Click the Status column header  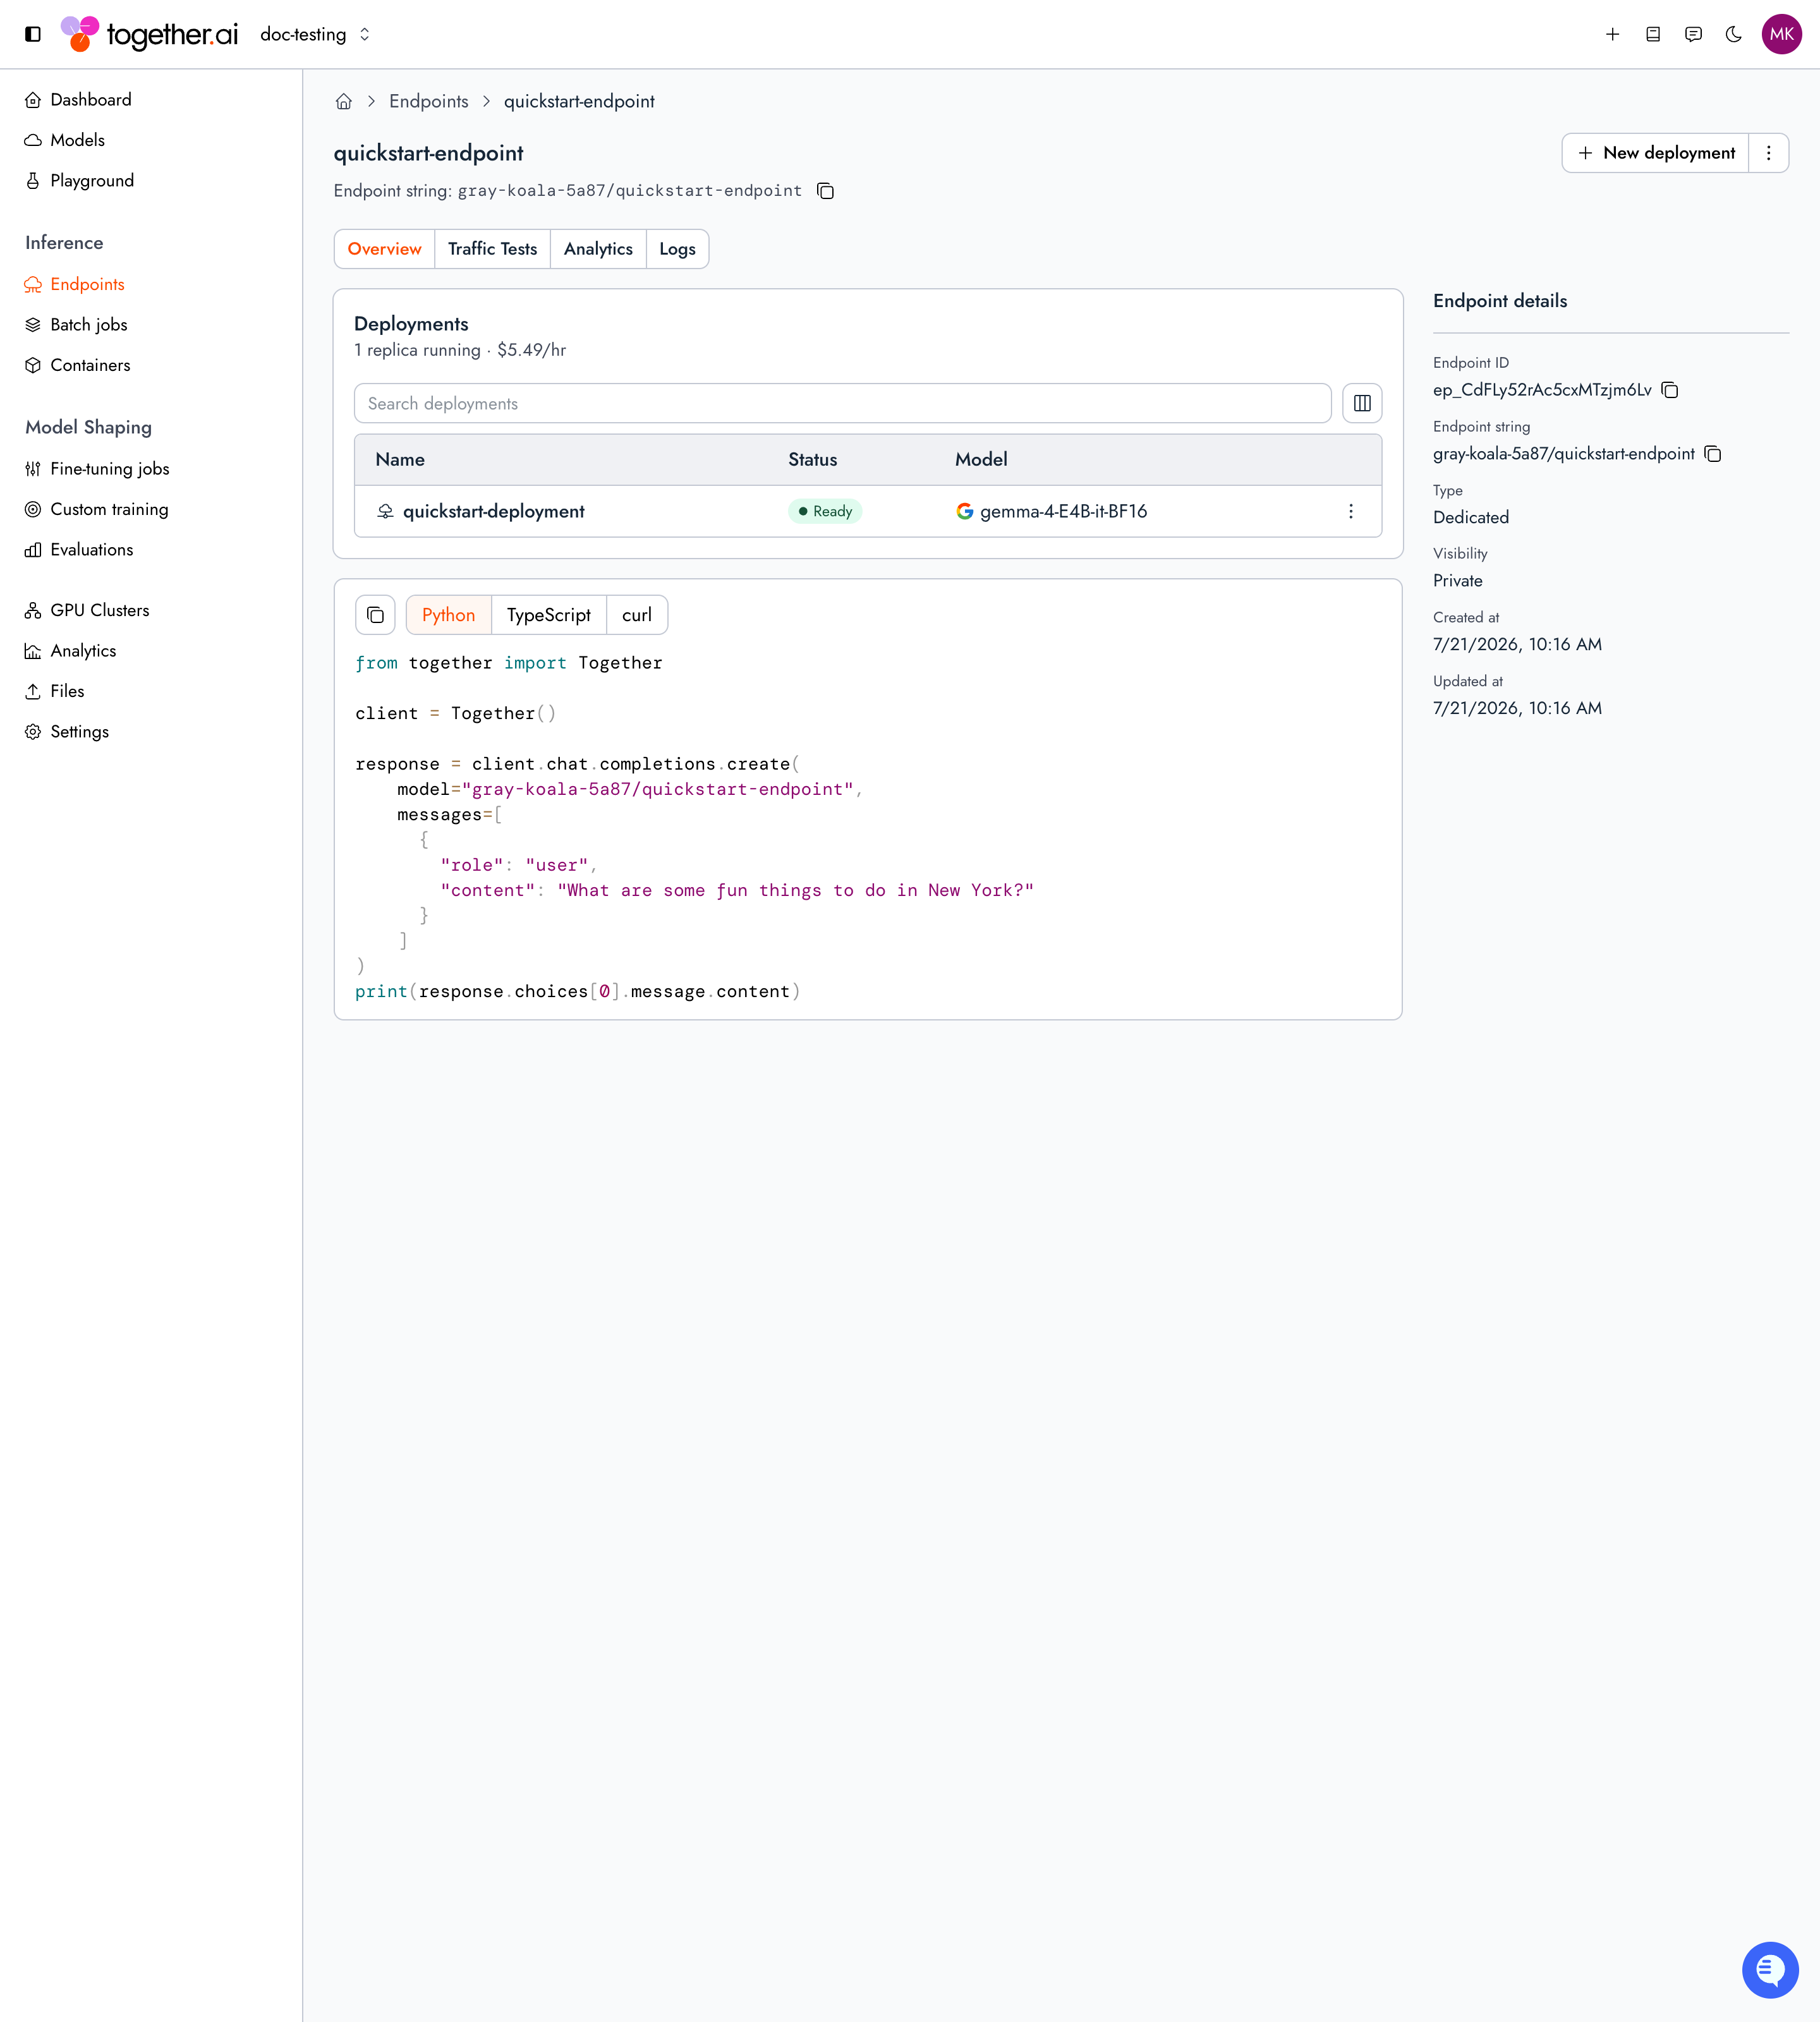(812, 460)
